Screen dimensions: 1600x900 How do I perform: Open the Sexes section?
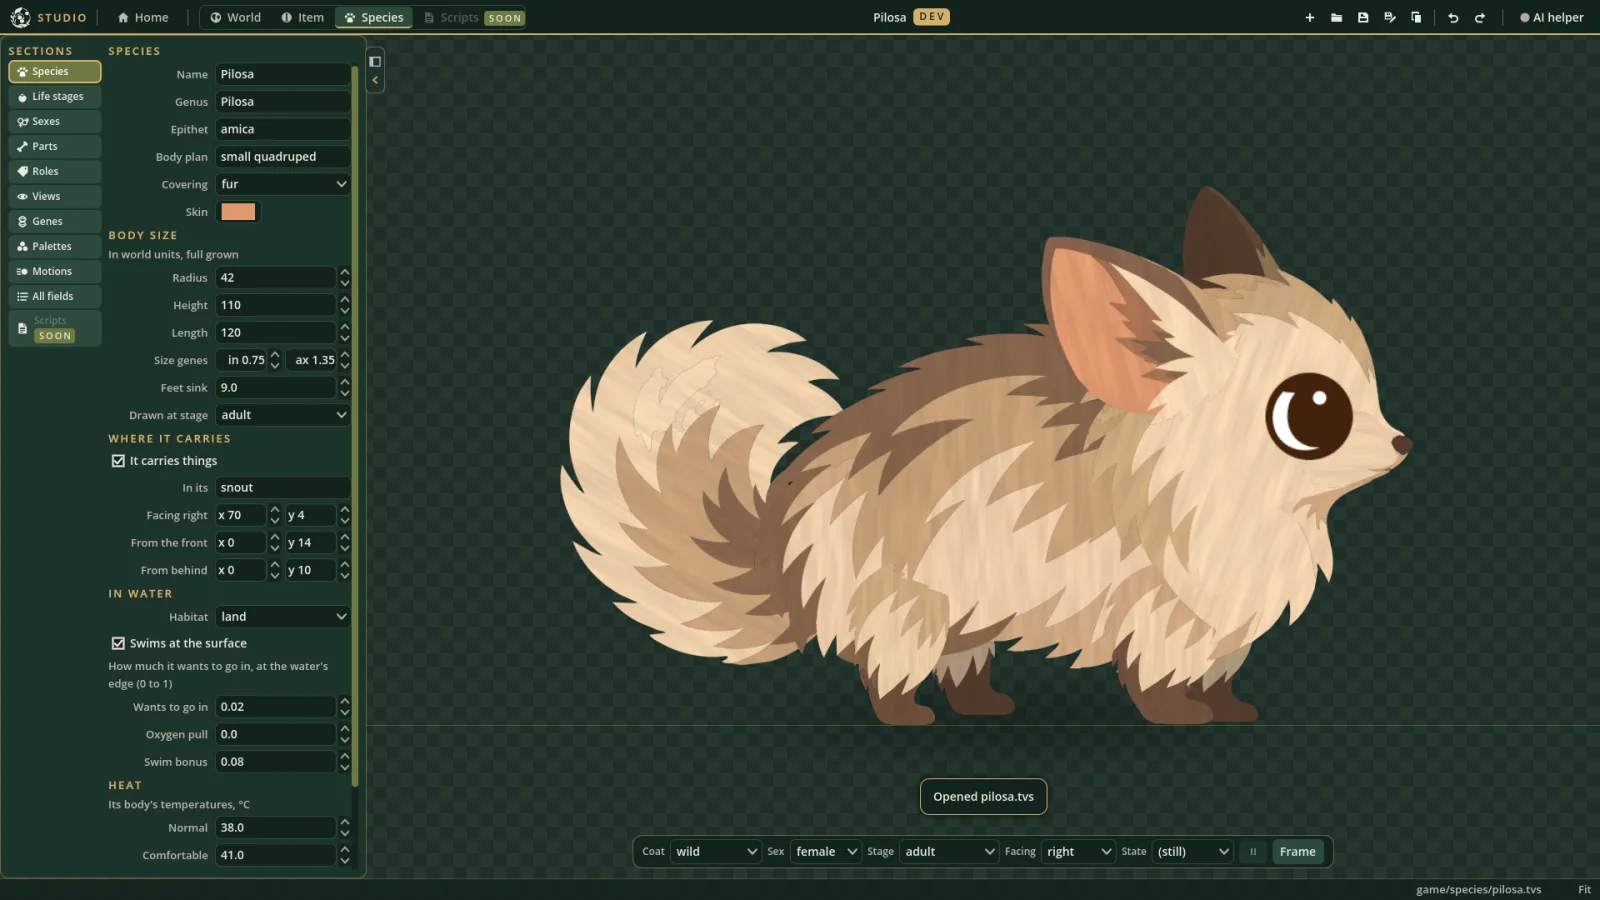55,121
